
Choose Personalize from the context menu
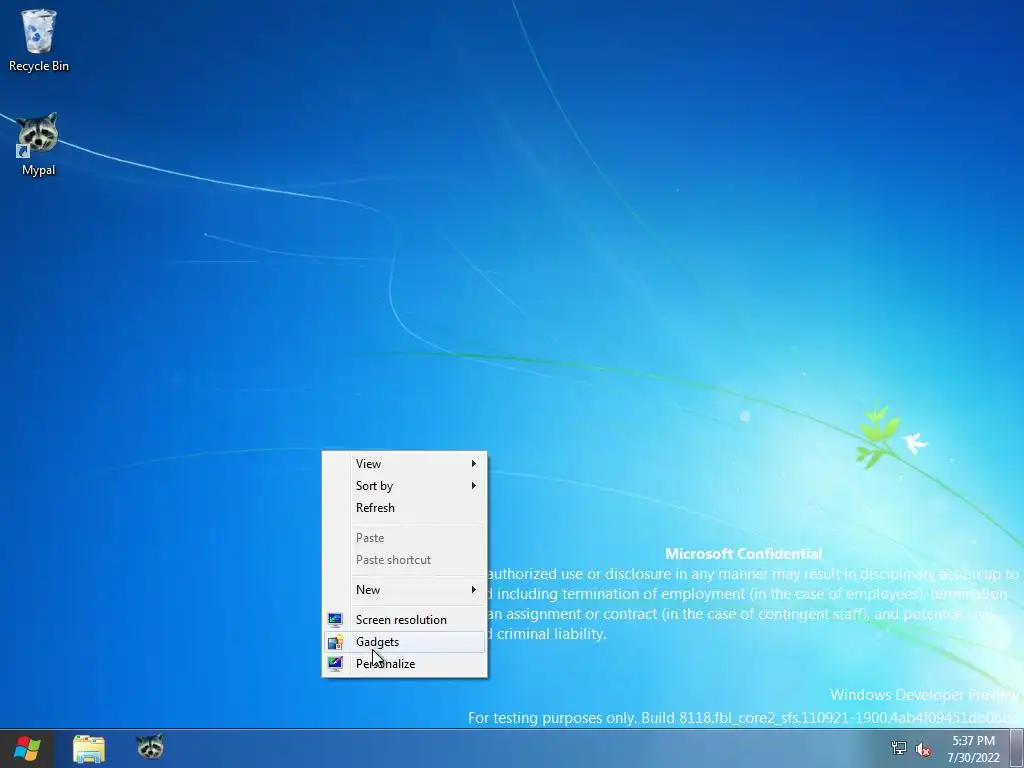coord(404,664)
